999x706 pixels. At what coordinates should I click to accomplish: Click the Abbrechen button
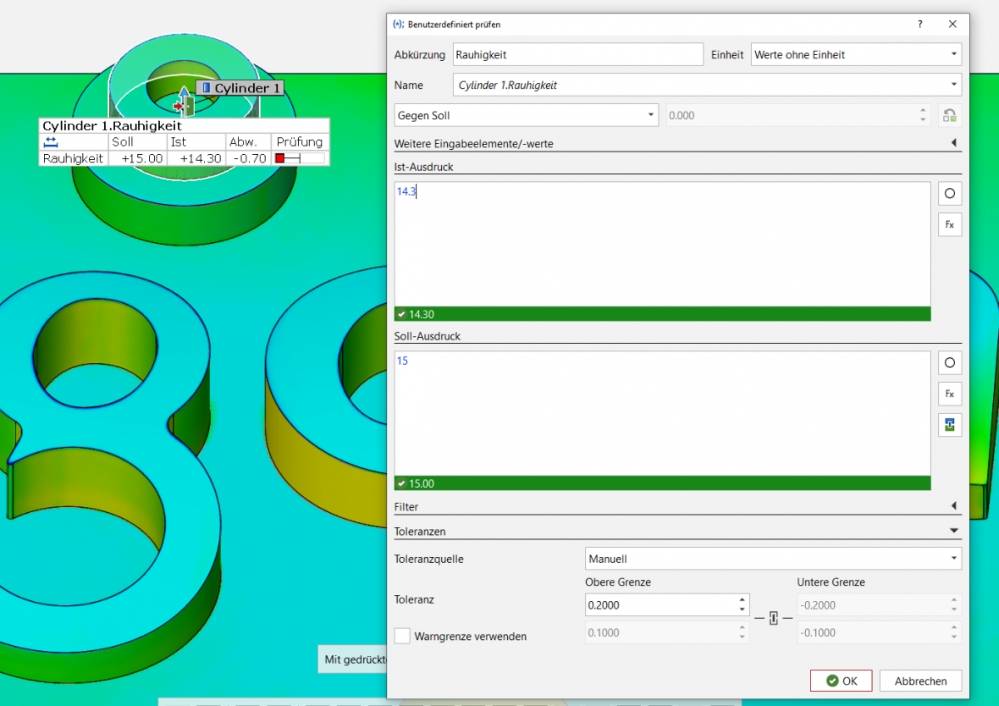[x=921, y=681]
